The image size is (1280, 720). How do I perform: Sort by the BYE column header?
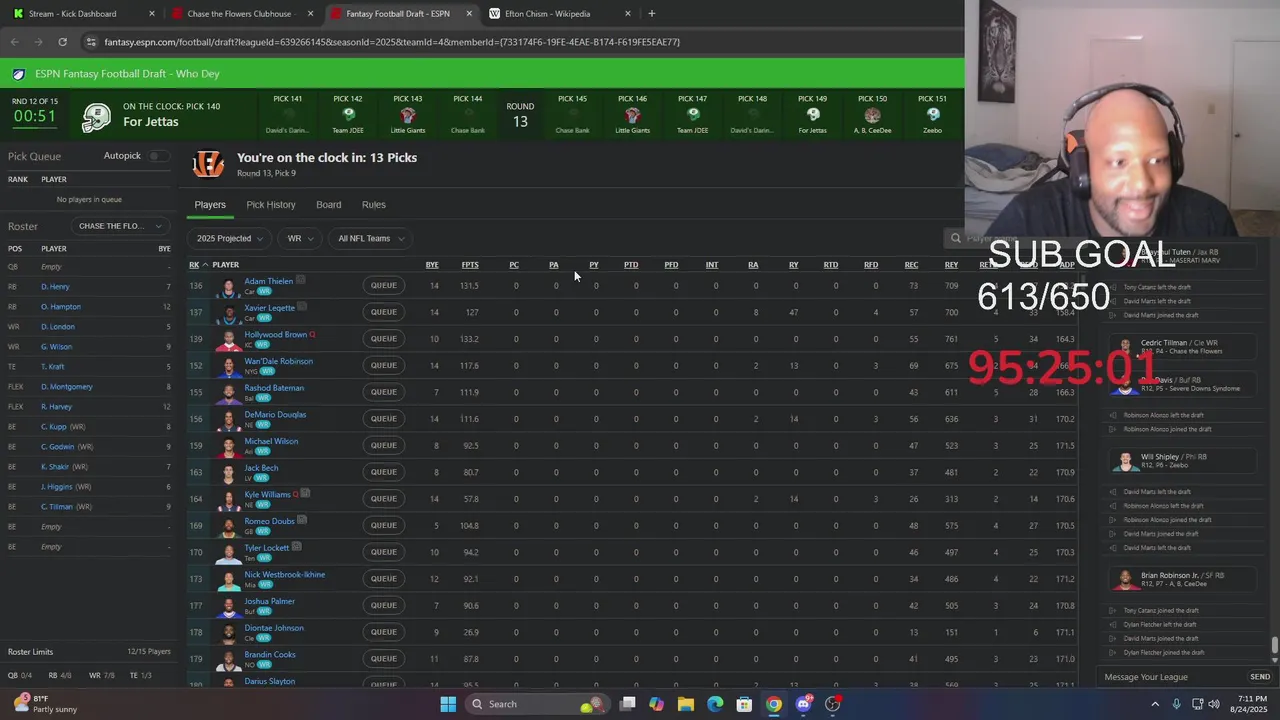tap(432, 265)
